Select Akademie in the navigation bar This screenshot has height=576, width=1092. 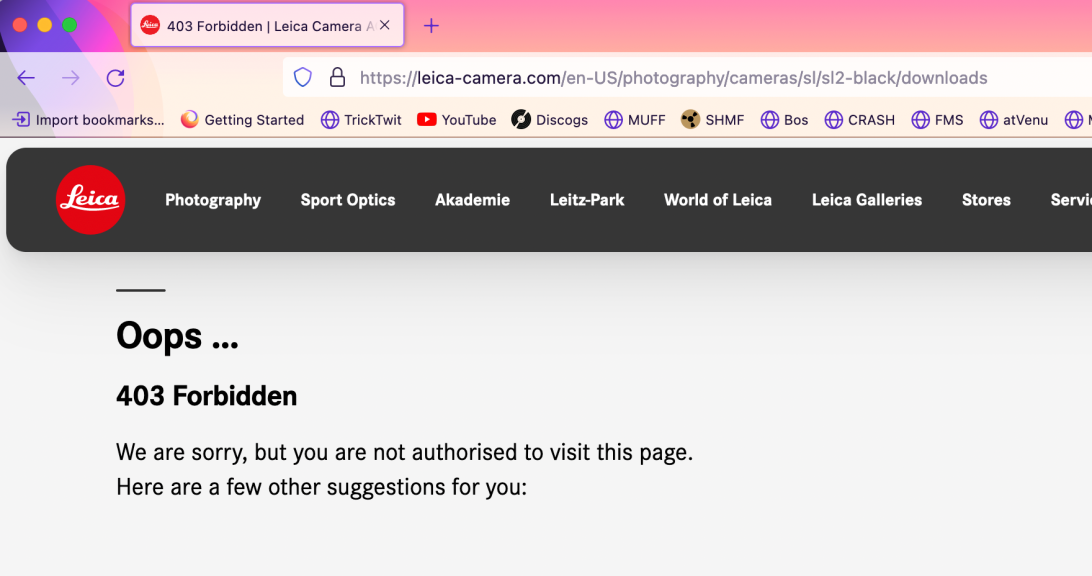pyautogui.click(x=472, y=200)
